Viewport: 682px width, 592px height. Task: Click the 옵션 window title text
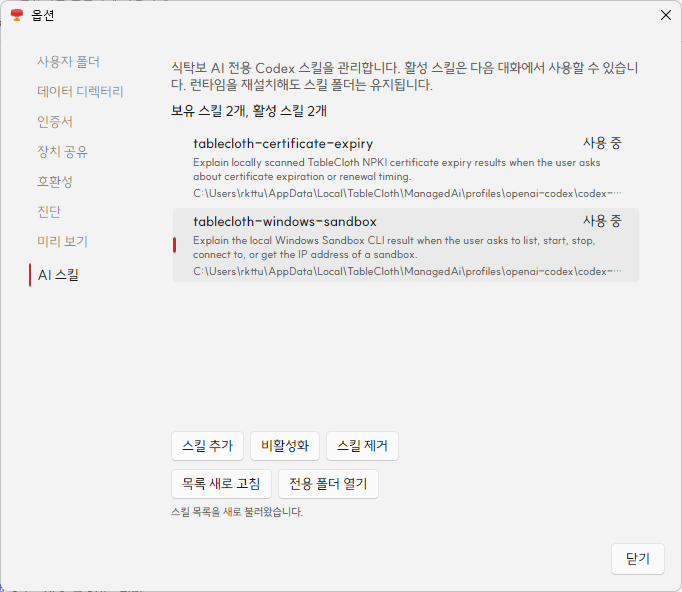tap(43, 15)
